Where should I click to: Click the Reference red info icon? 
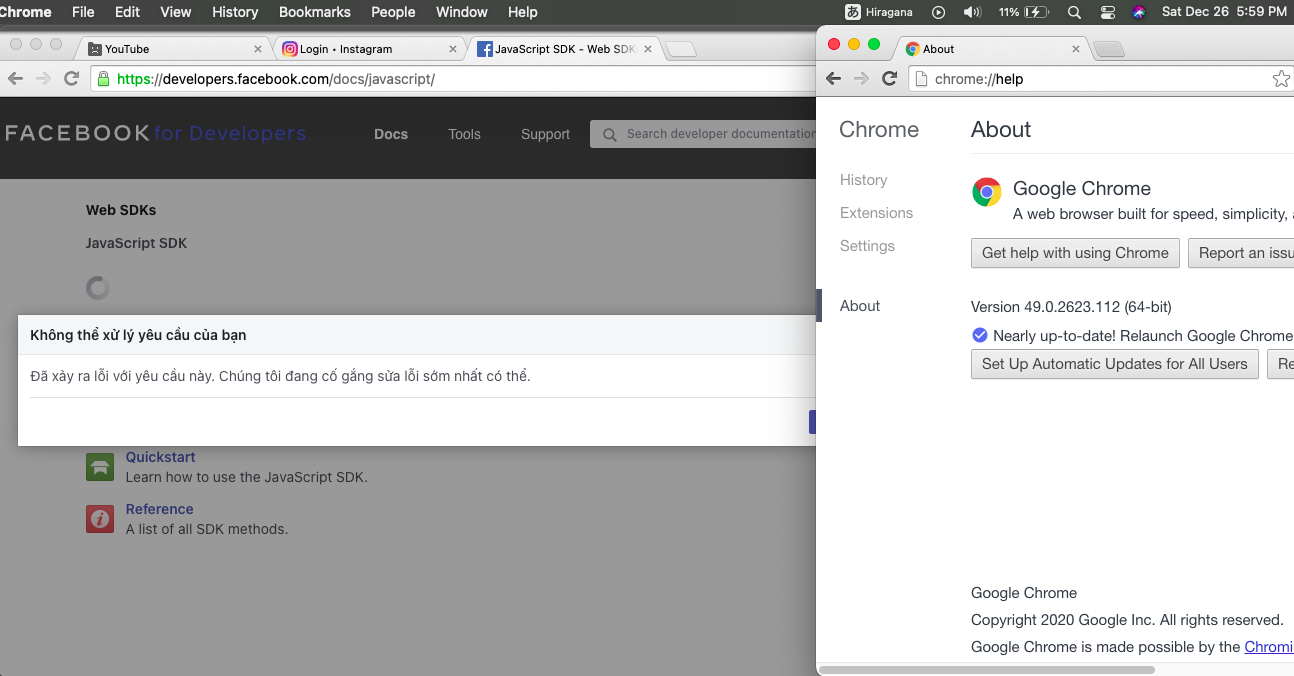coord(100,518)
